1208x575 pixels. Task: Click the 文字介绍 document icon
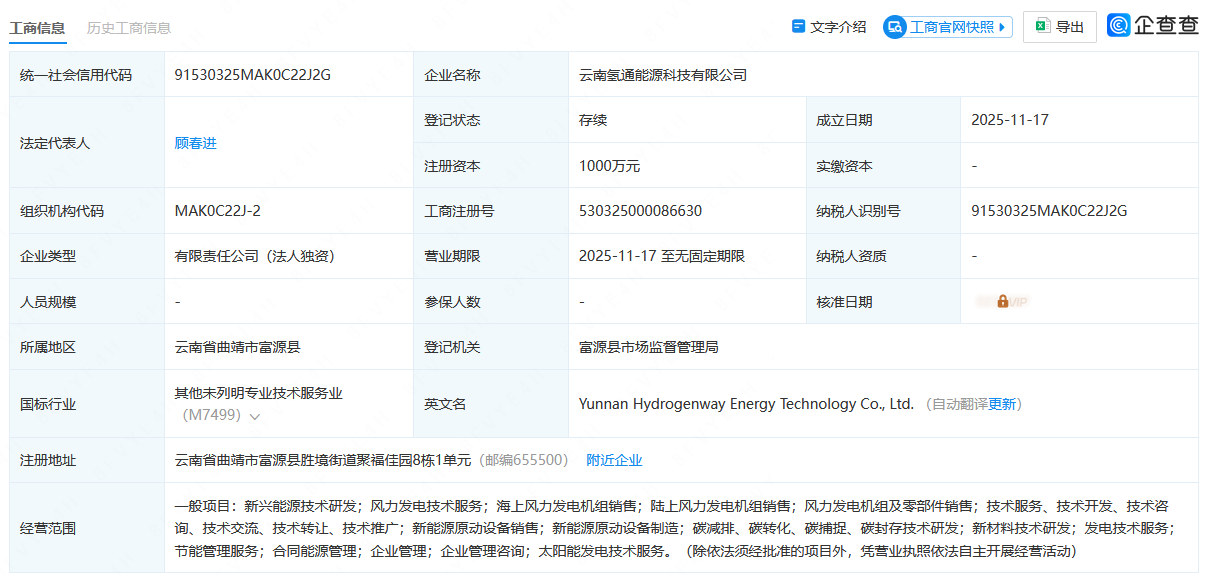[798, 27]
